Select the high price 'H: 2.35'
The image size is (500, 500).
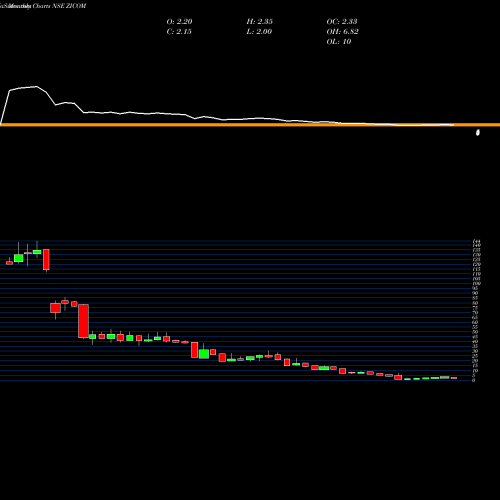pos(260,21)
